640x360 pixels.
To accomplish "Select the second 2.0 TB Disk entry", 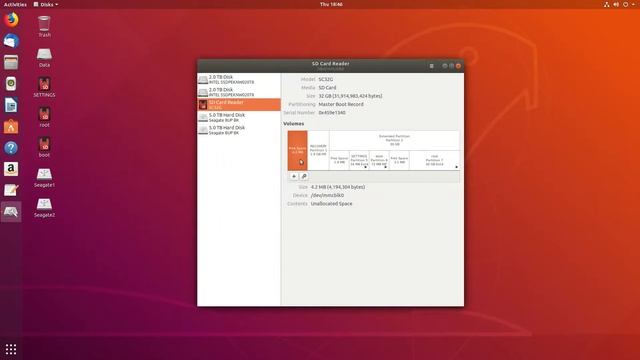I will pos(239,92).
